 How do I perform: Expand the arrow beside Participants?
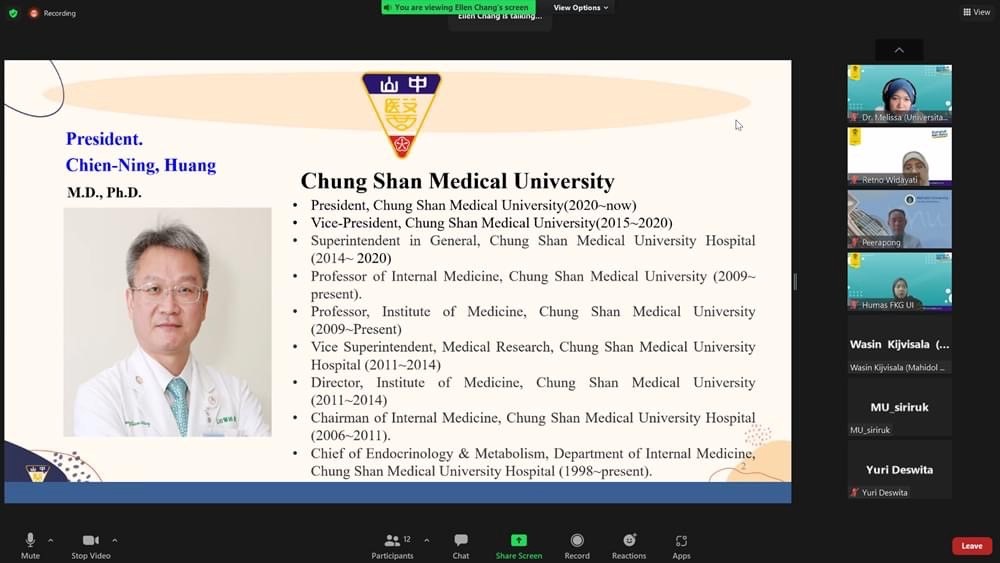pyautogui.click(x=427, y=540)
